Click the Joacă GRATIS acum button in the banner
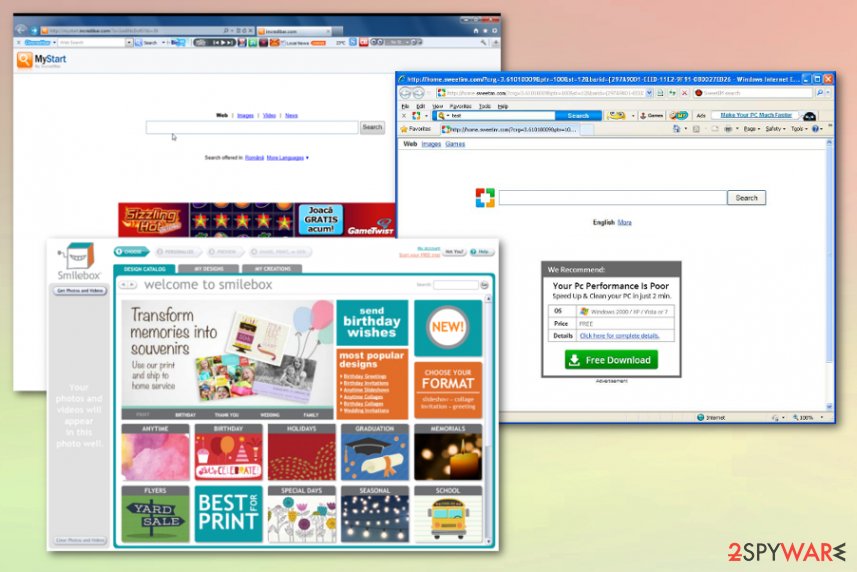Image resolution: width=857 pixels, height=572 pixels. 321,219
